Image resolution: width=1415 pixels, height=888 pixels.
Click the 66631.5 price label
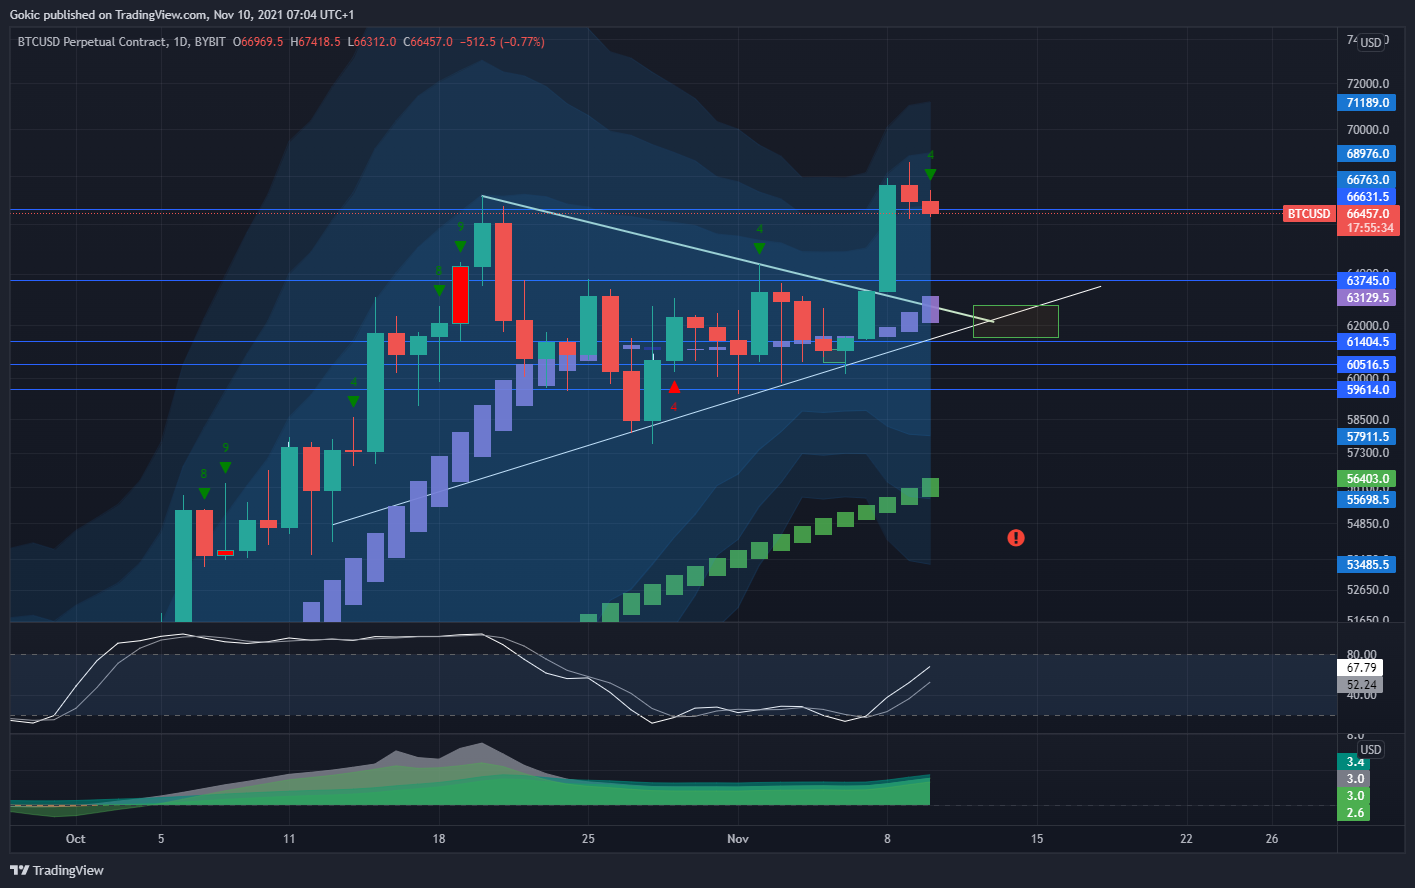tap(1367, 197)
